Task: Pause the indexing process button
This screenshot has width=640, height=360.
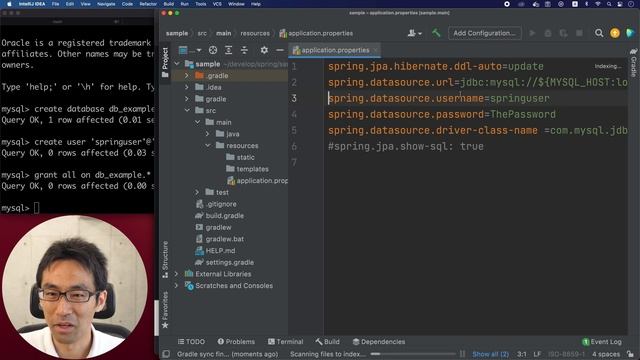Action: pos(462,354)
